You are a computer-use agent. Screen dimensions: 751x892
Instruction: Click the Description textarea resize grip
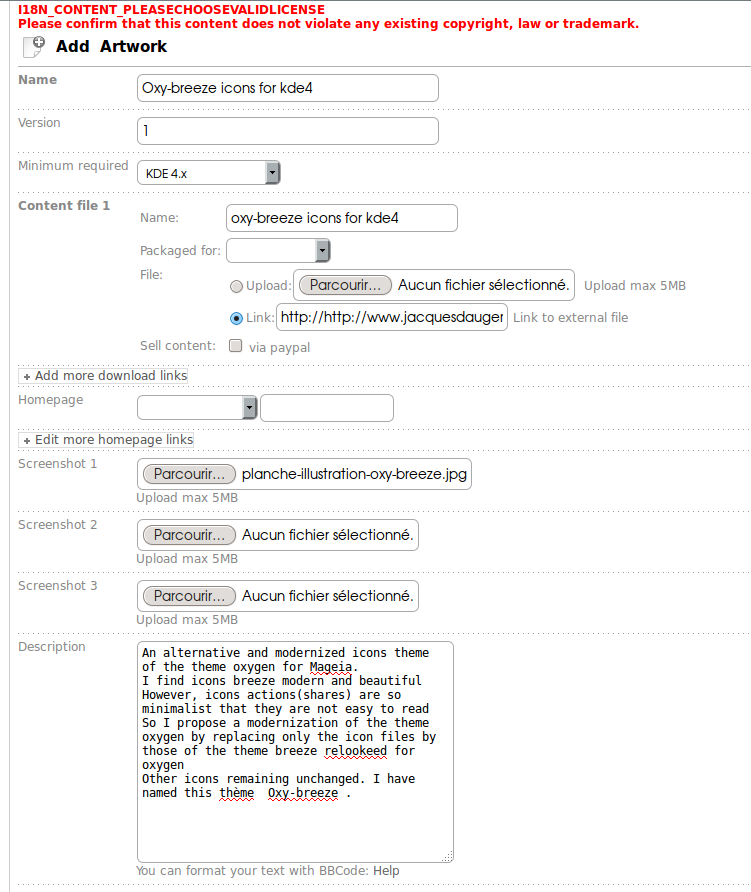(x=448, y=857)
